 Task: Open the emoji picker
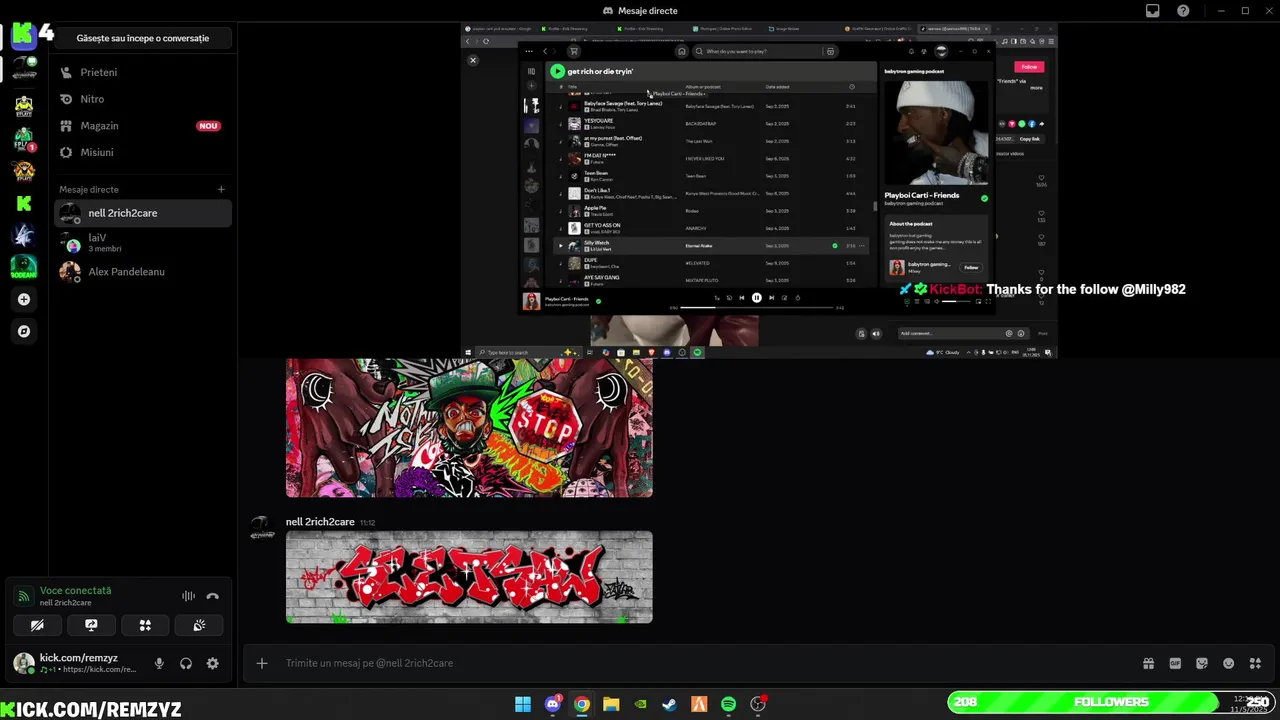coord(1229,663)
